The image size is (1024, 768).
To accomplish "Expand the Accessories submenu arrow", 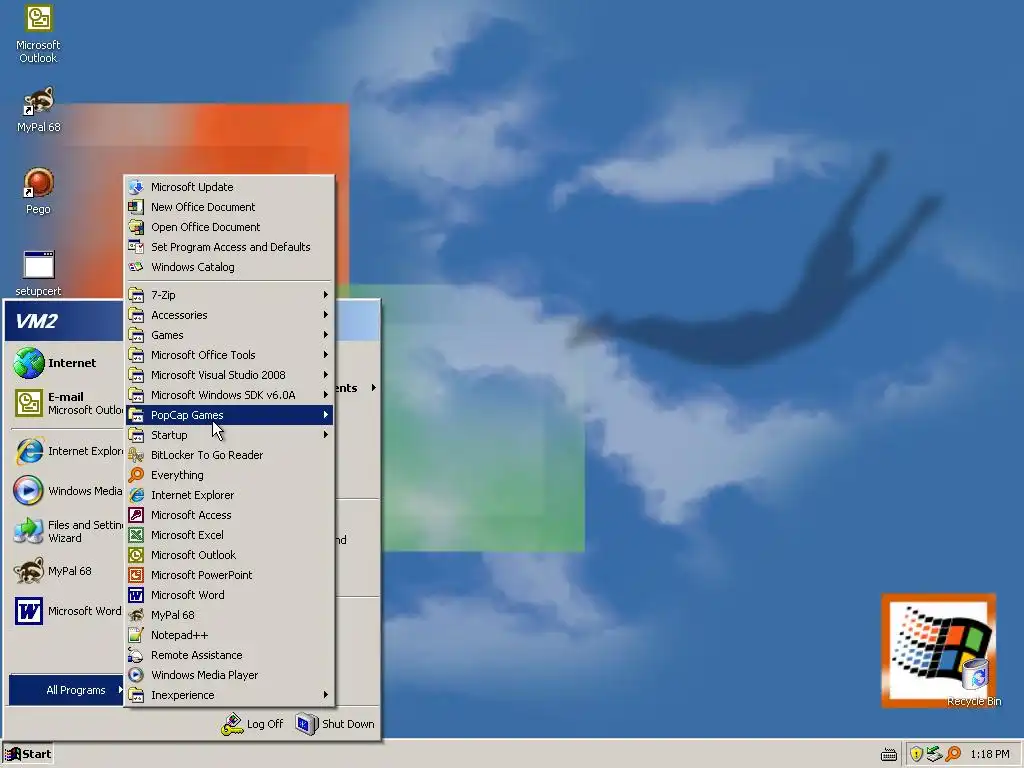I will pos(325,315).
